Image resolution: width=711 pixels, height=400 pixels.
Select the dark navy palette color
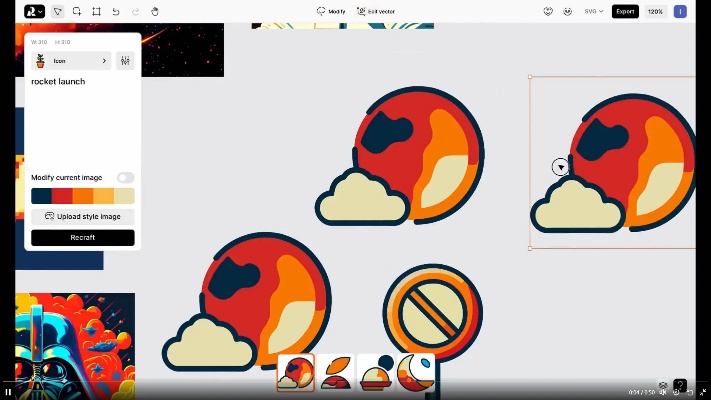click(41, 196)
